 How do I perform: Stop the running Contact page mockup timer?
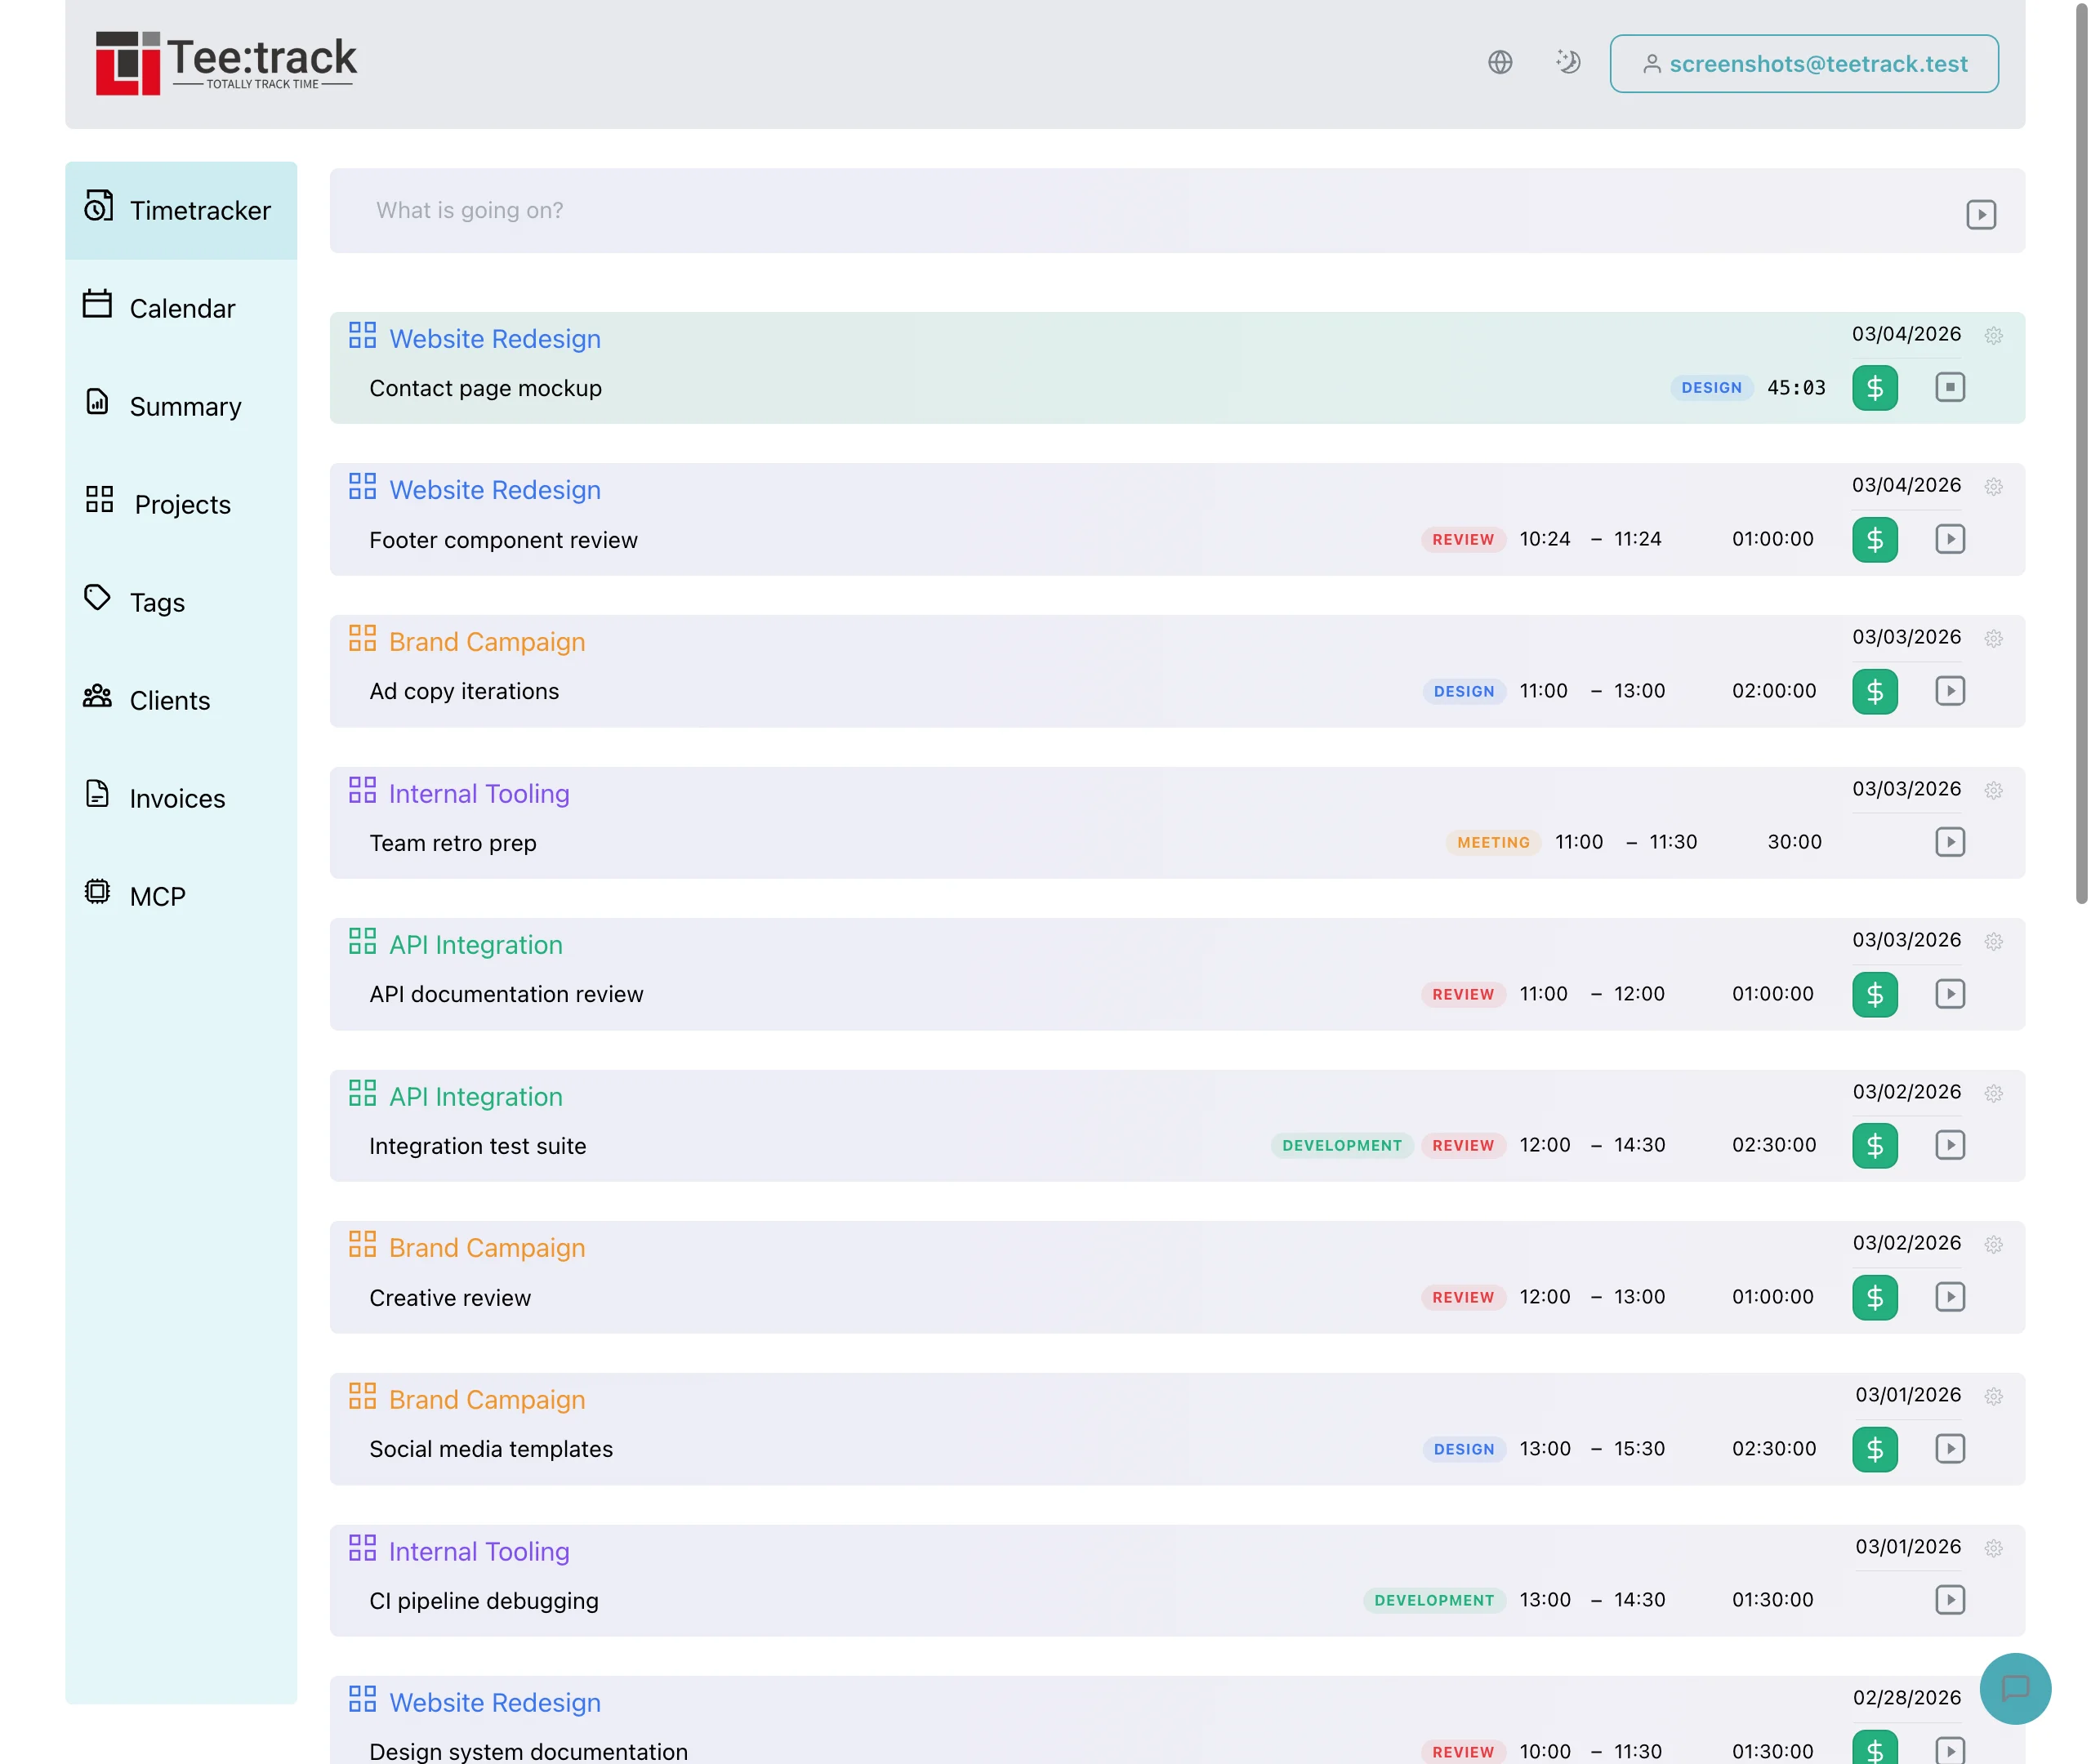tap(1949, 388)
